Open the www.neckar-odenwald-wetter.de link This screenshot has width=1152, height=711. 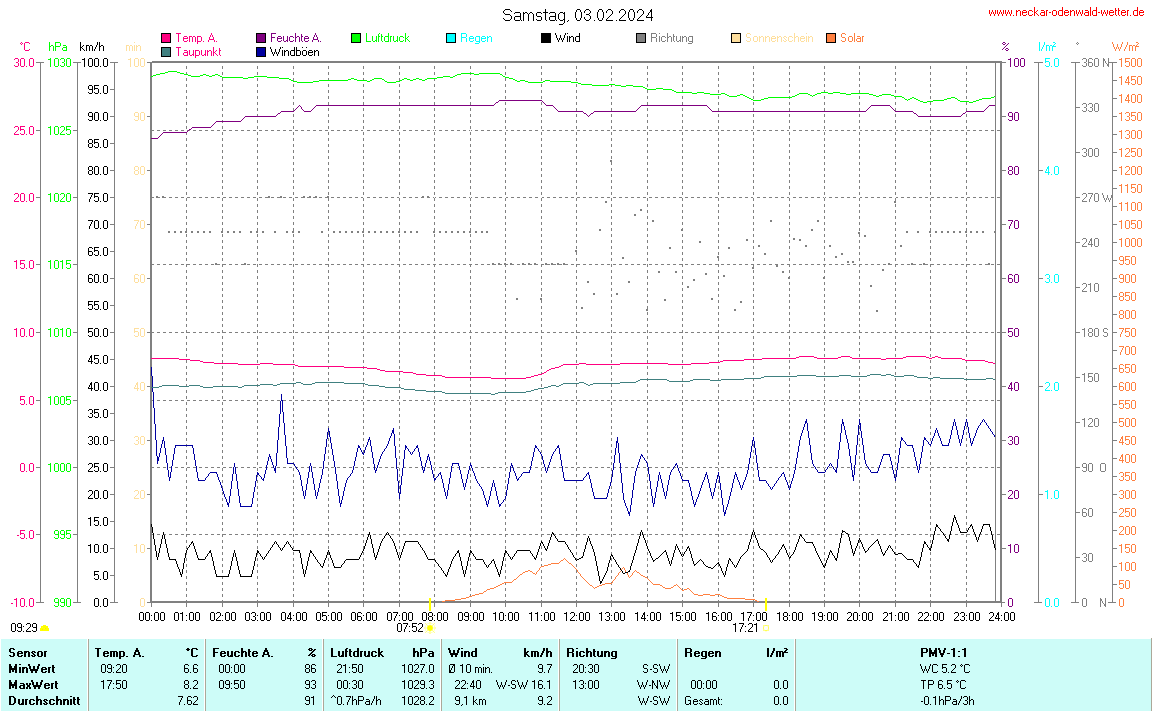point(1066,12)
